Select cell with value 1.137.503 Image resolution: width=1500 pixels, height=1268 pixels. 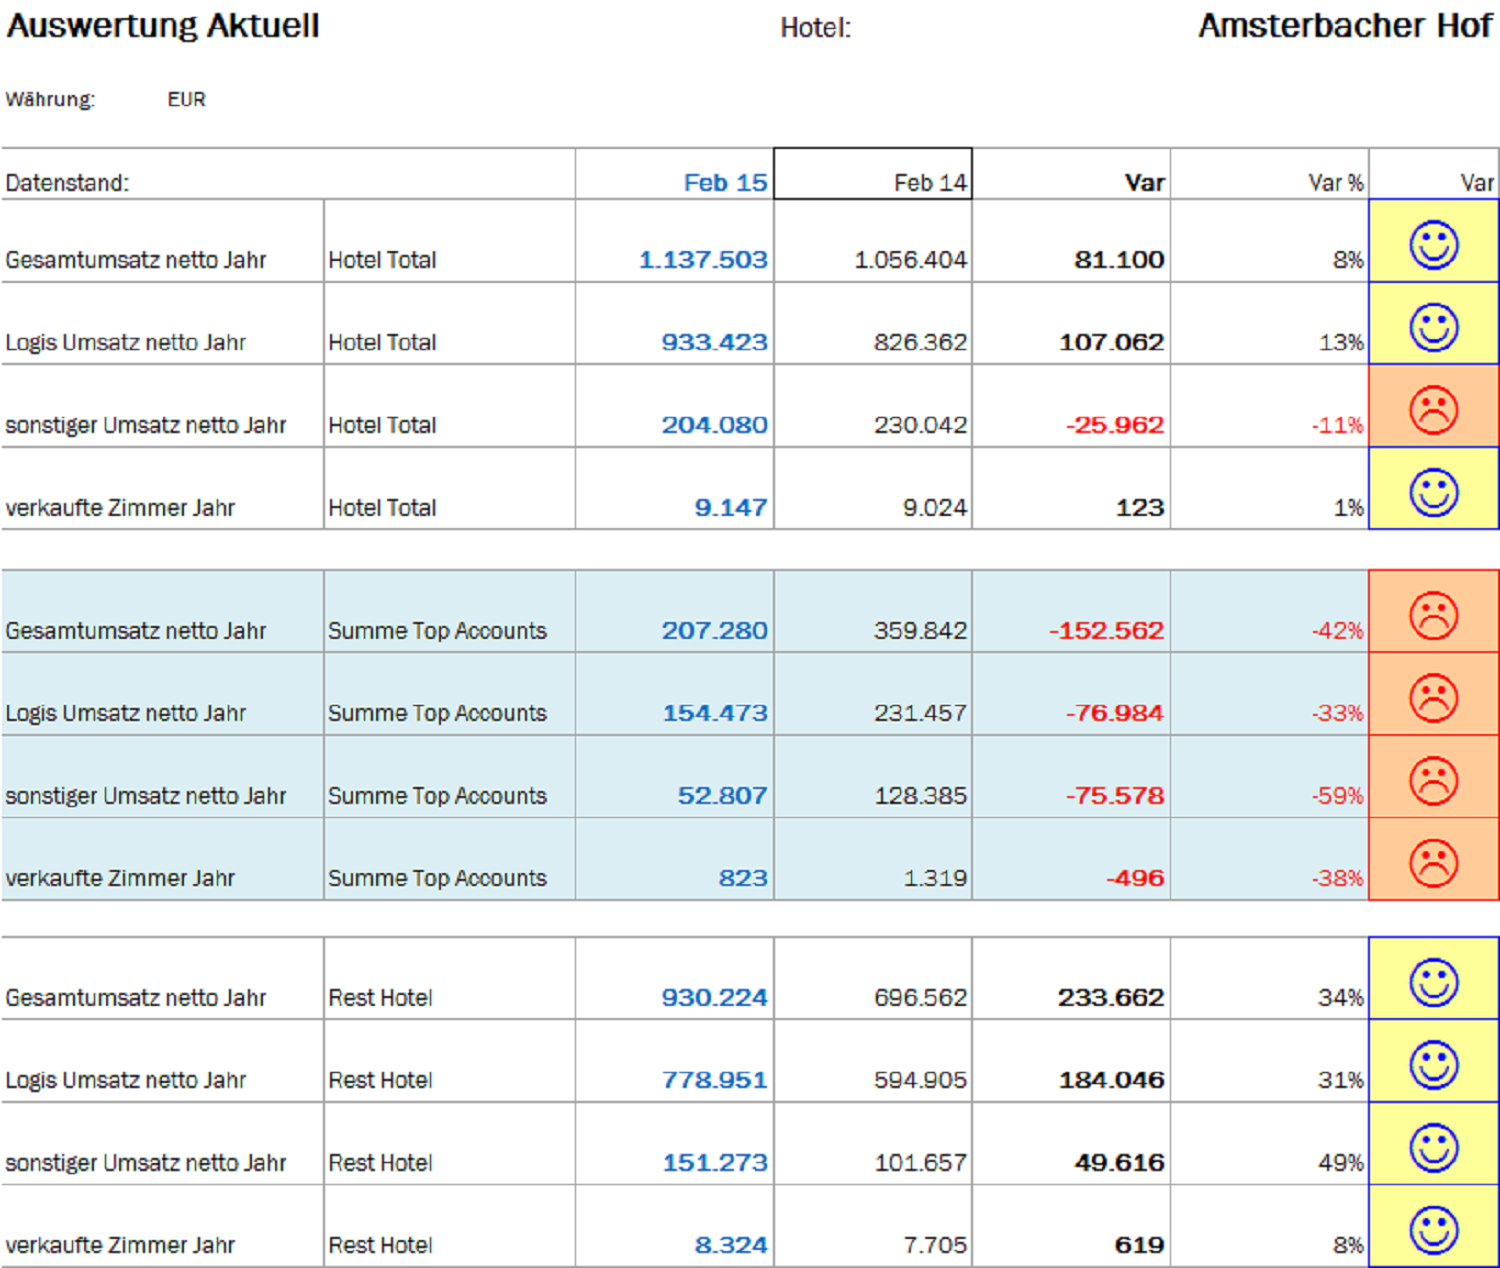point(675,241)
